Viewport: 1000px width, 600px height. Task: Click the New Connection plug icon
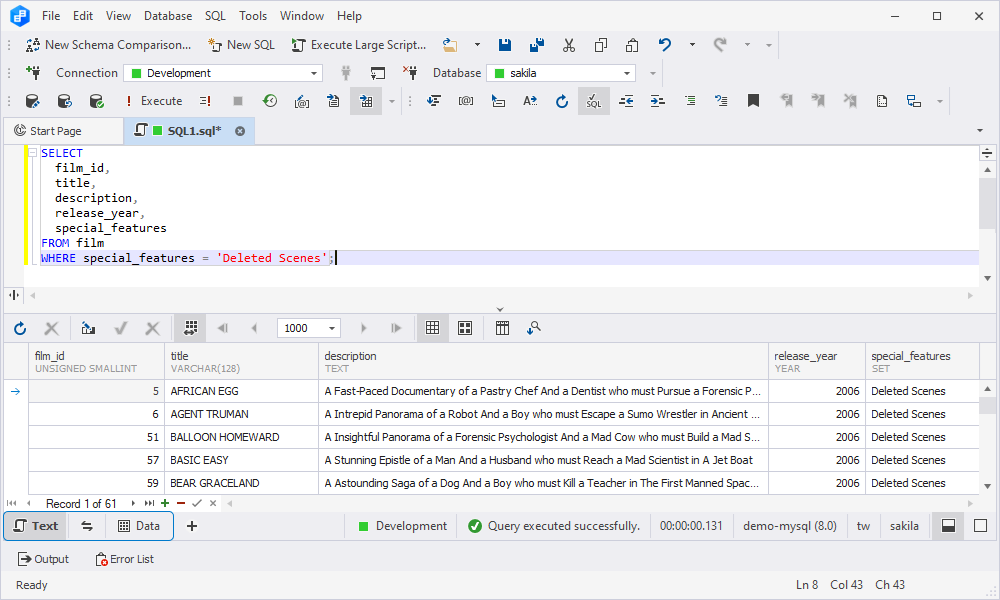coord(33,73)
